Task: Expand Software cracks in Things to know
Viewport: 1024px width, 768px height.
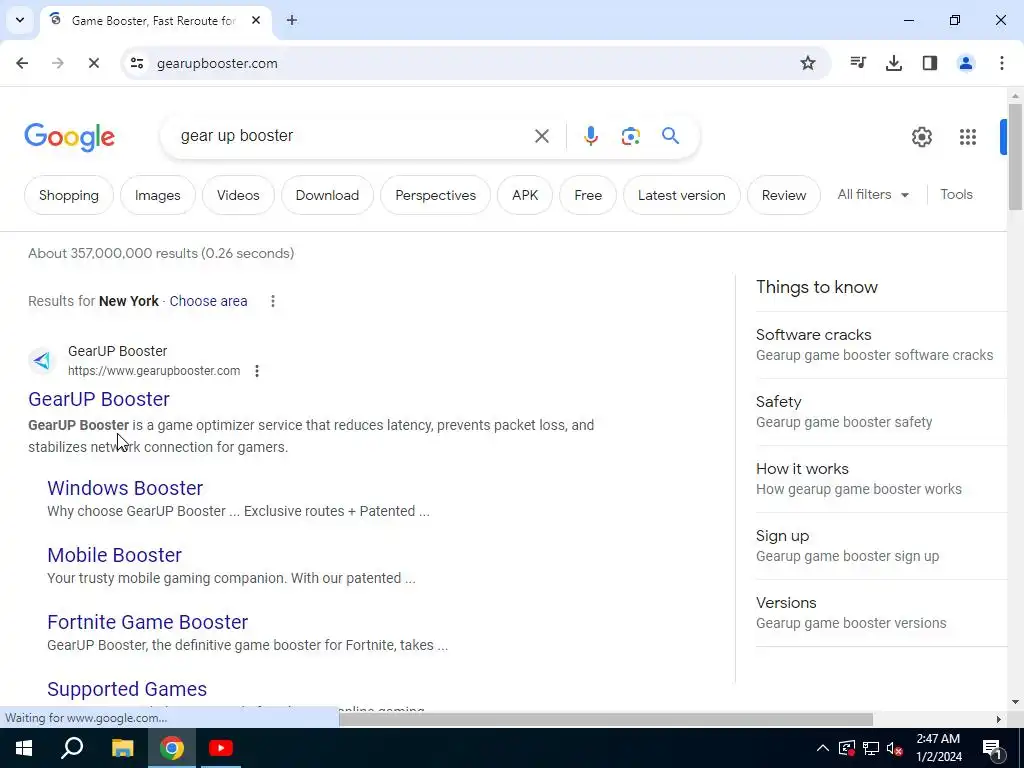Action: 881,345
